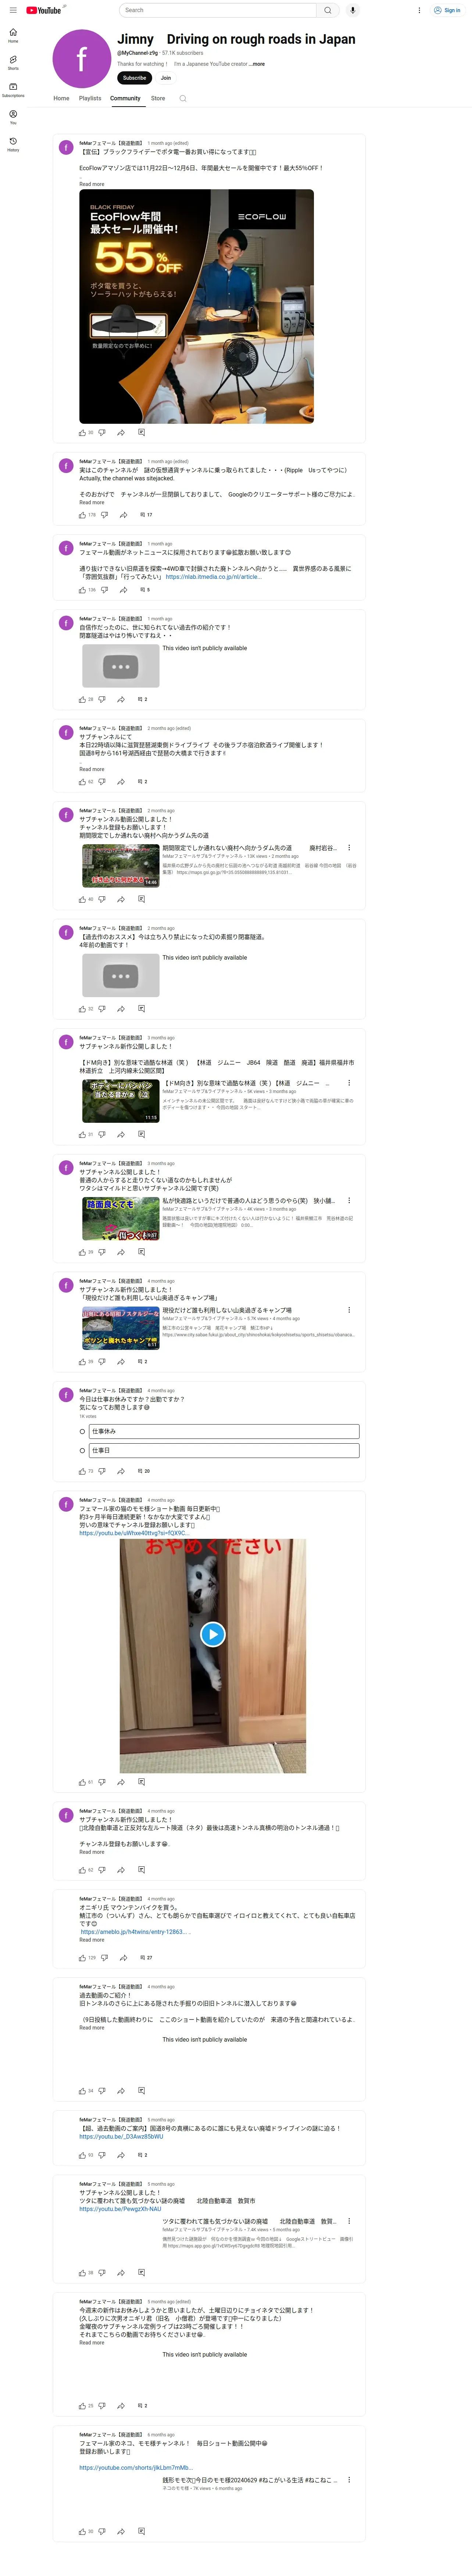The height and width of the screenshot is (2576, 472).
Task: Open 27 comments on the オニギリ氏 post
Action: (146, 1957)
